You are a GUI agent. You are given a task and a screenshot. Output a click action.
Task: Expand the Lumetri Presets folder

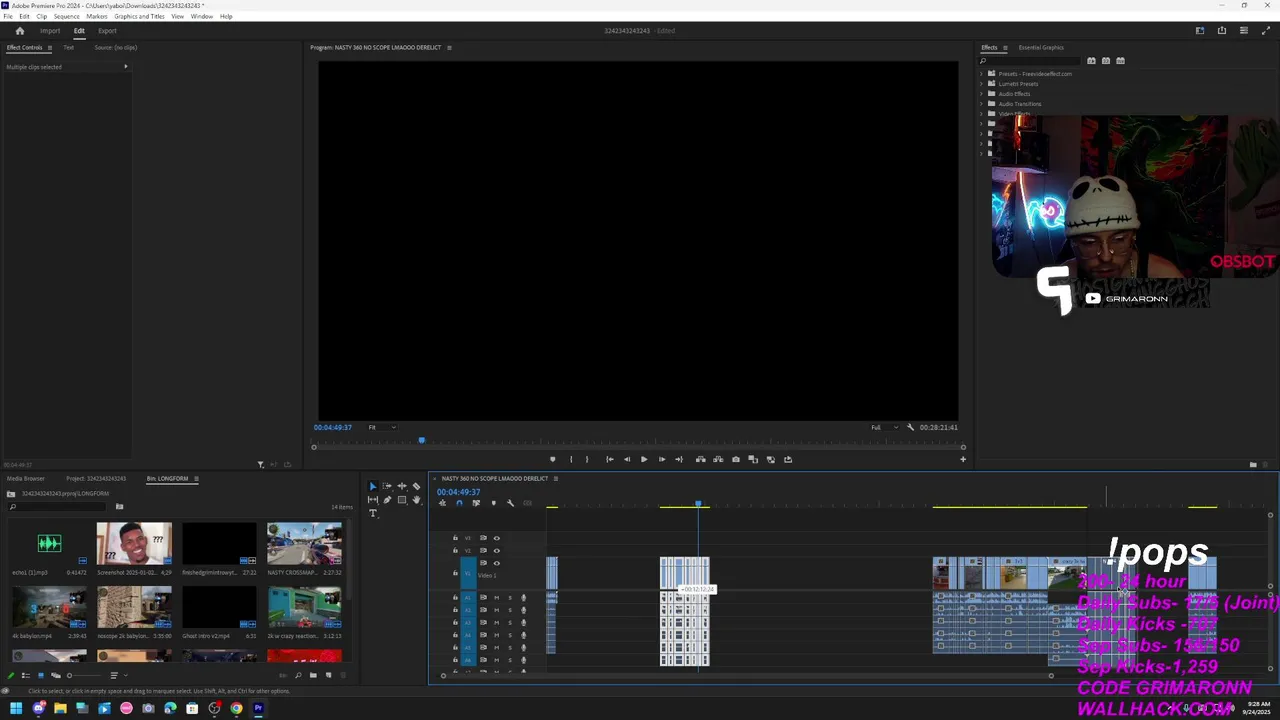[x=981, y=84]
